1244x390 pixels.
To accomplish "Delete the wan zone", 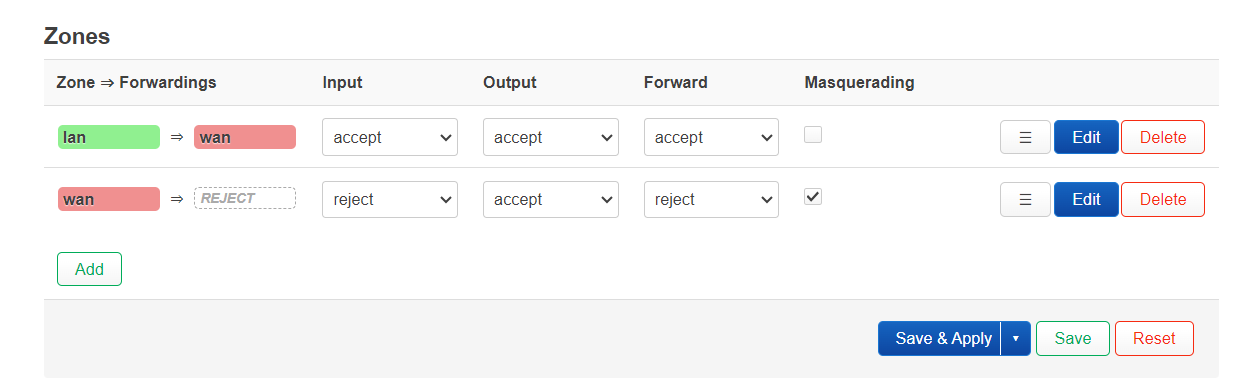I will coord(1163,199).
